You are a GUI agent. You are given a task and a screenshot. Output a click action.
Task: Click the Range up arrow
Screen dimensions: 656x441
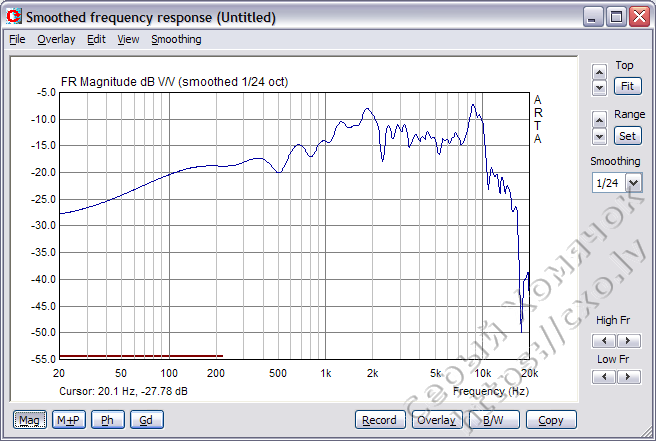599,121
